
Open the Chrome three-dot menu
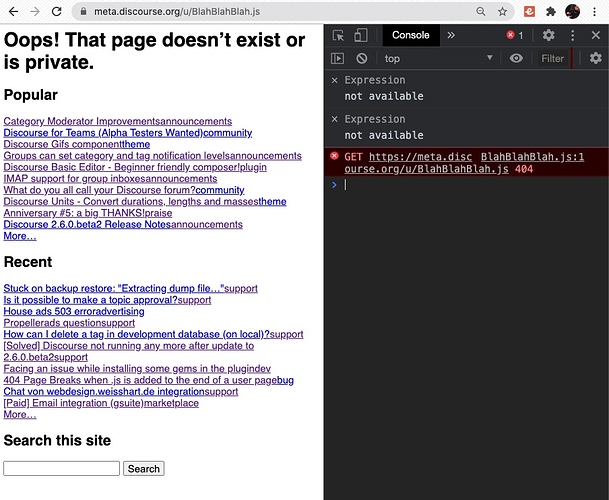tap(595, 12)
